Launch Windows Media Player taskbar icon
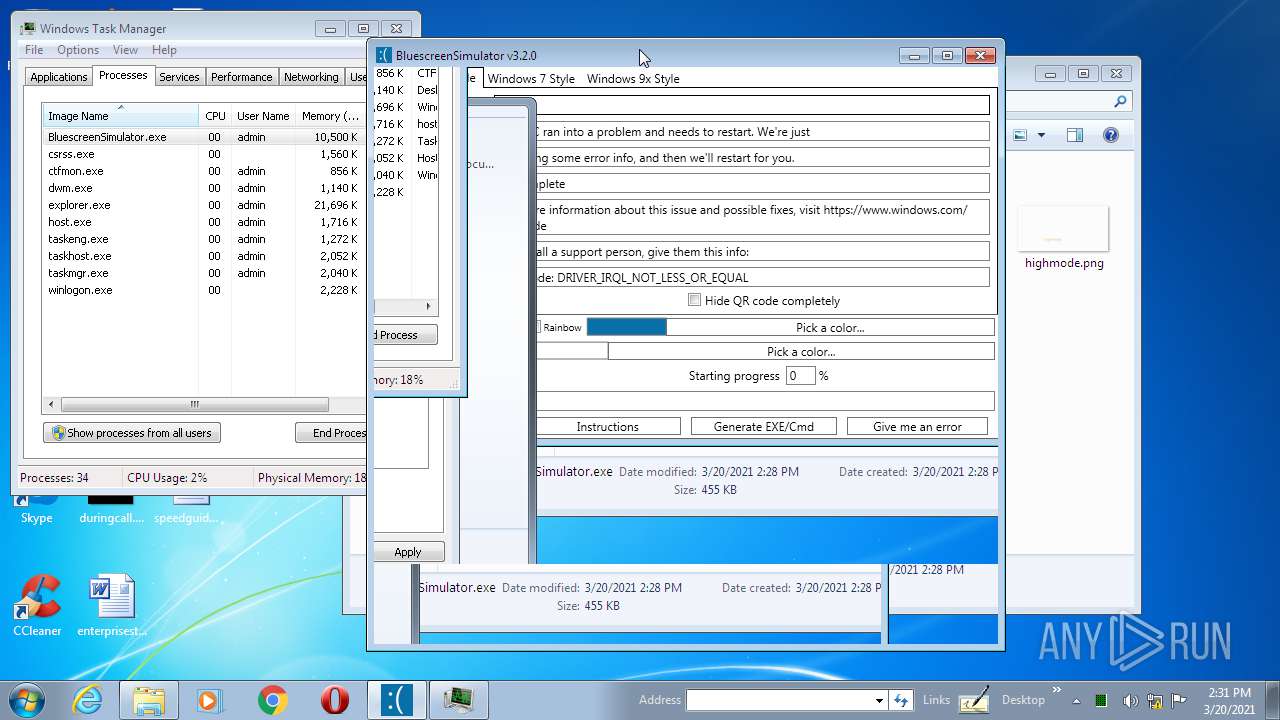The width and height of the screenshot is (1280, 720). pyautogui.click(x=210, y=700)
